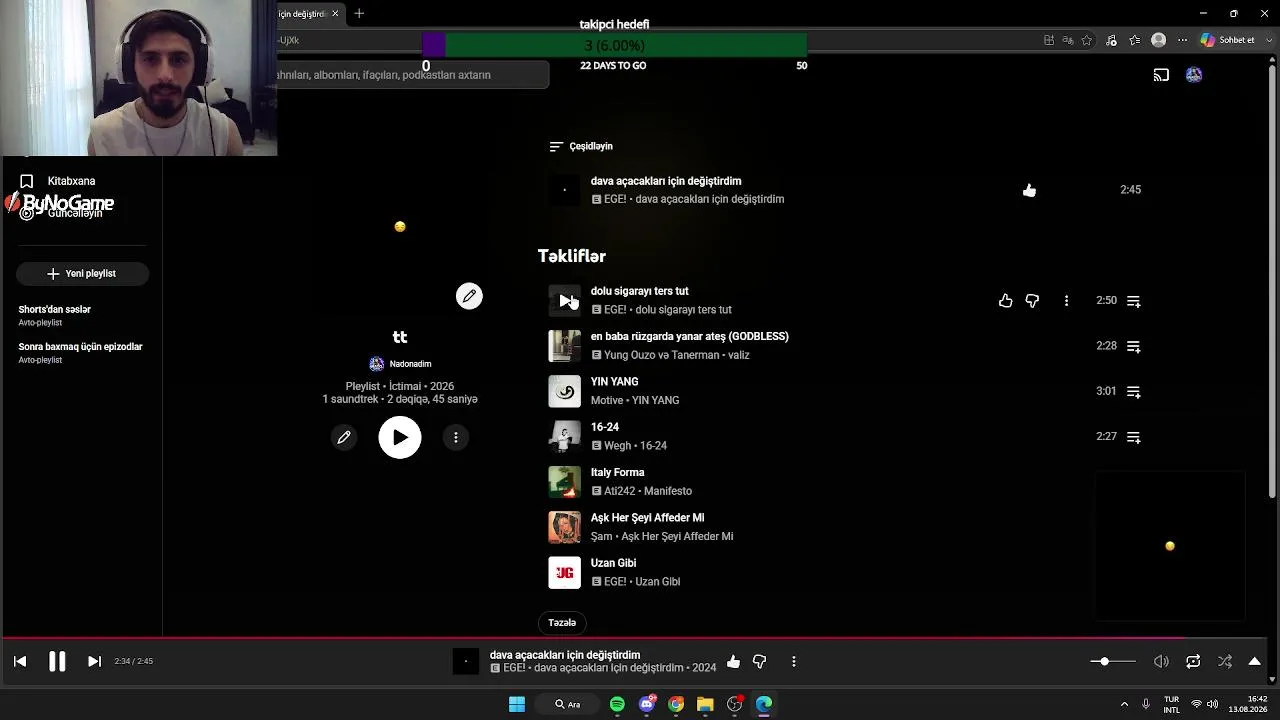Open the 'Çeşidləyin' sort menu
The image size is (1280, 720).
coord(581,146)
